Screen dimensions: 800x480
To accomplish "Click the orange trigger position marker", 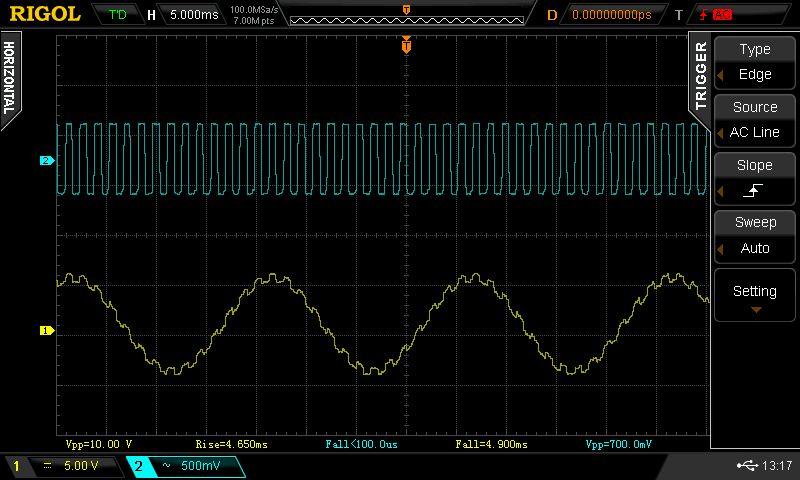I will click(x=406, y=46).
